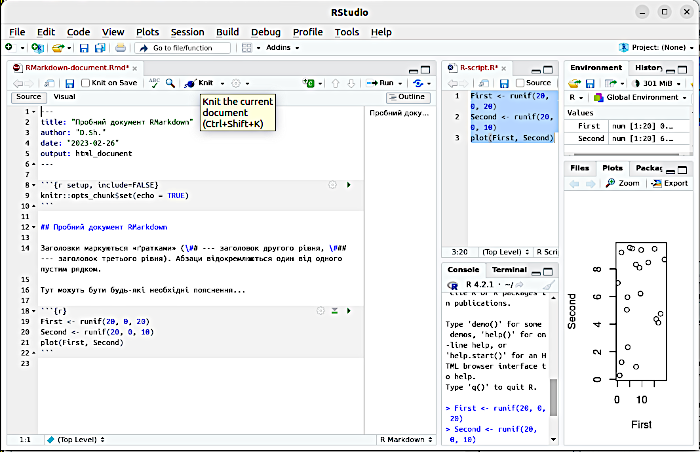The image size is (700, 452).
Task: Select the First variable row in Environment
Action: tap(629, 126)
